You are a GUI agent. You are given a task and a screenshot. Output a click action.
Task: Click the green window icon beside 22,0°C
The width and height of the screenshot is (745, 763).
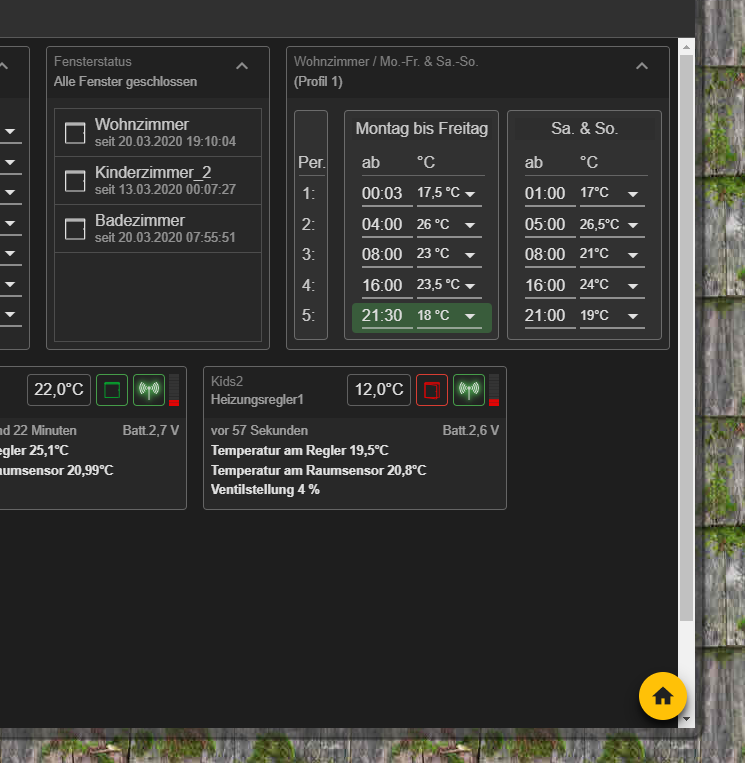coord(111,390)
